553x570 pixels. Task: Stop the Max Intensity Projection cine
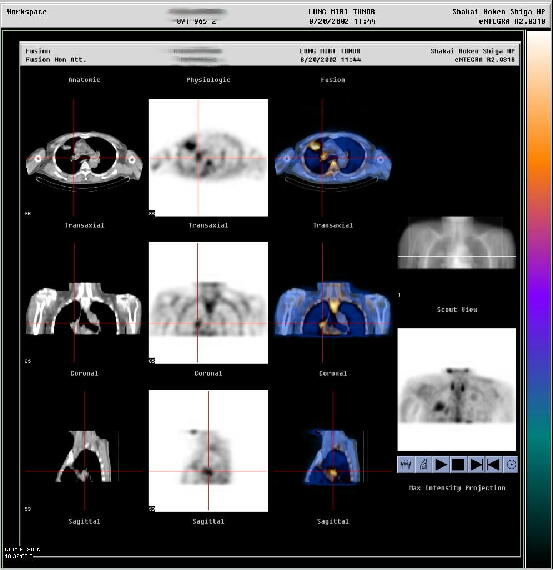(458, 465)
